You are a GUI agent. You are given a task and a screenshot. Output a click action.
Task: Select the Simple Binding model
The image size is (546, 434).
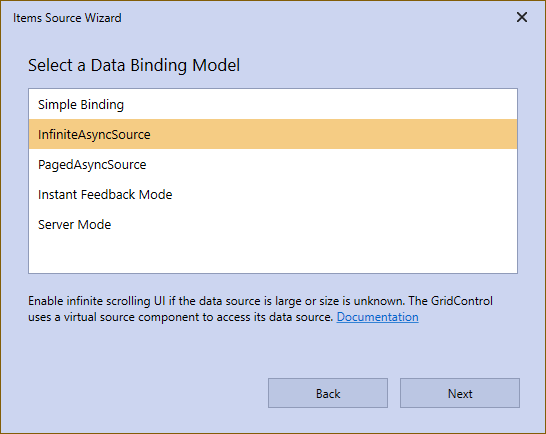[x=273, y=104]
